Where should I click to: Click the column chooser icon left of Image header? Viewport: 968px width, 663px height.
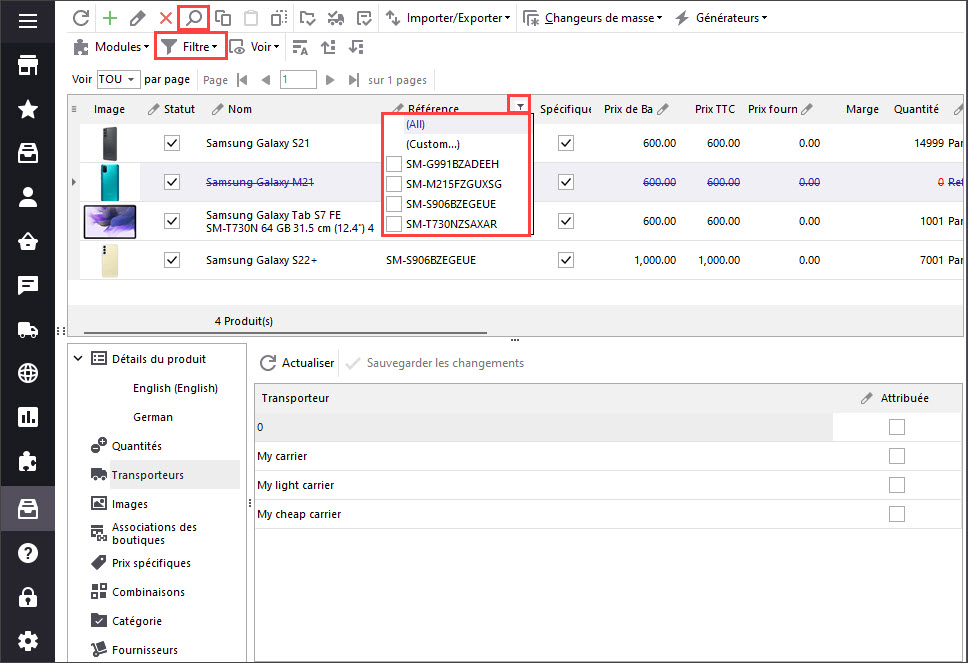click(74, 109)
